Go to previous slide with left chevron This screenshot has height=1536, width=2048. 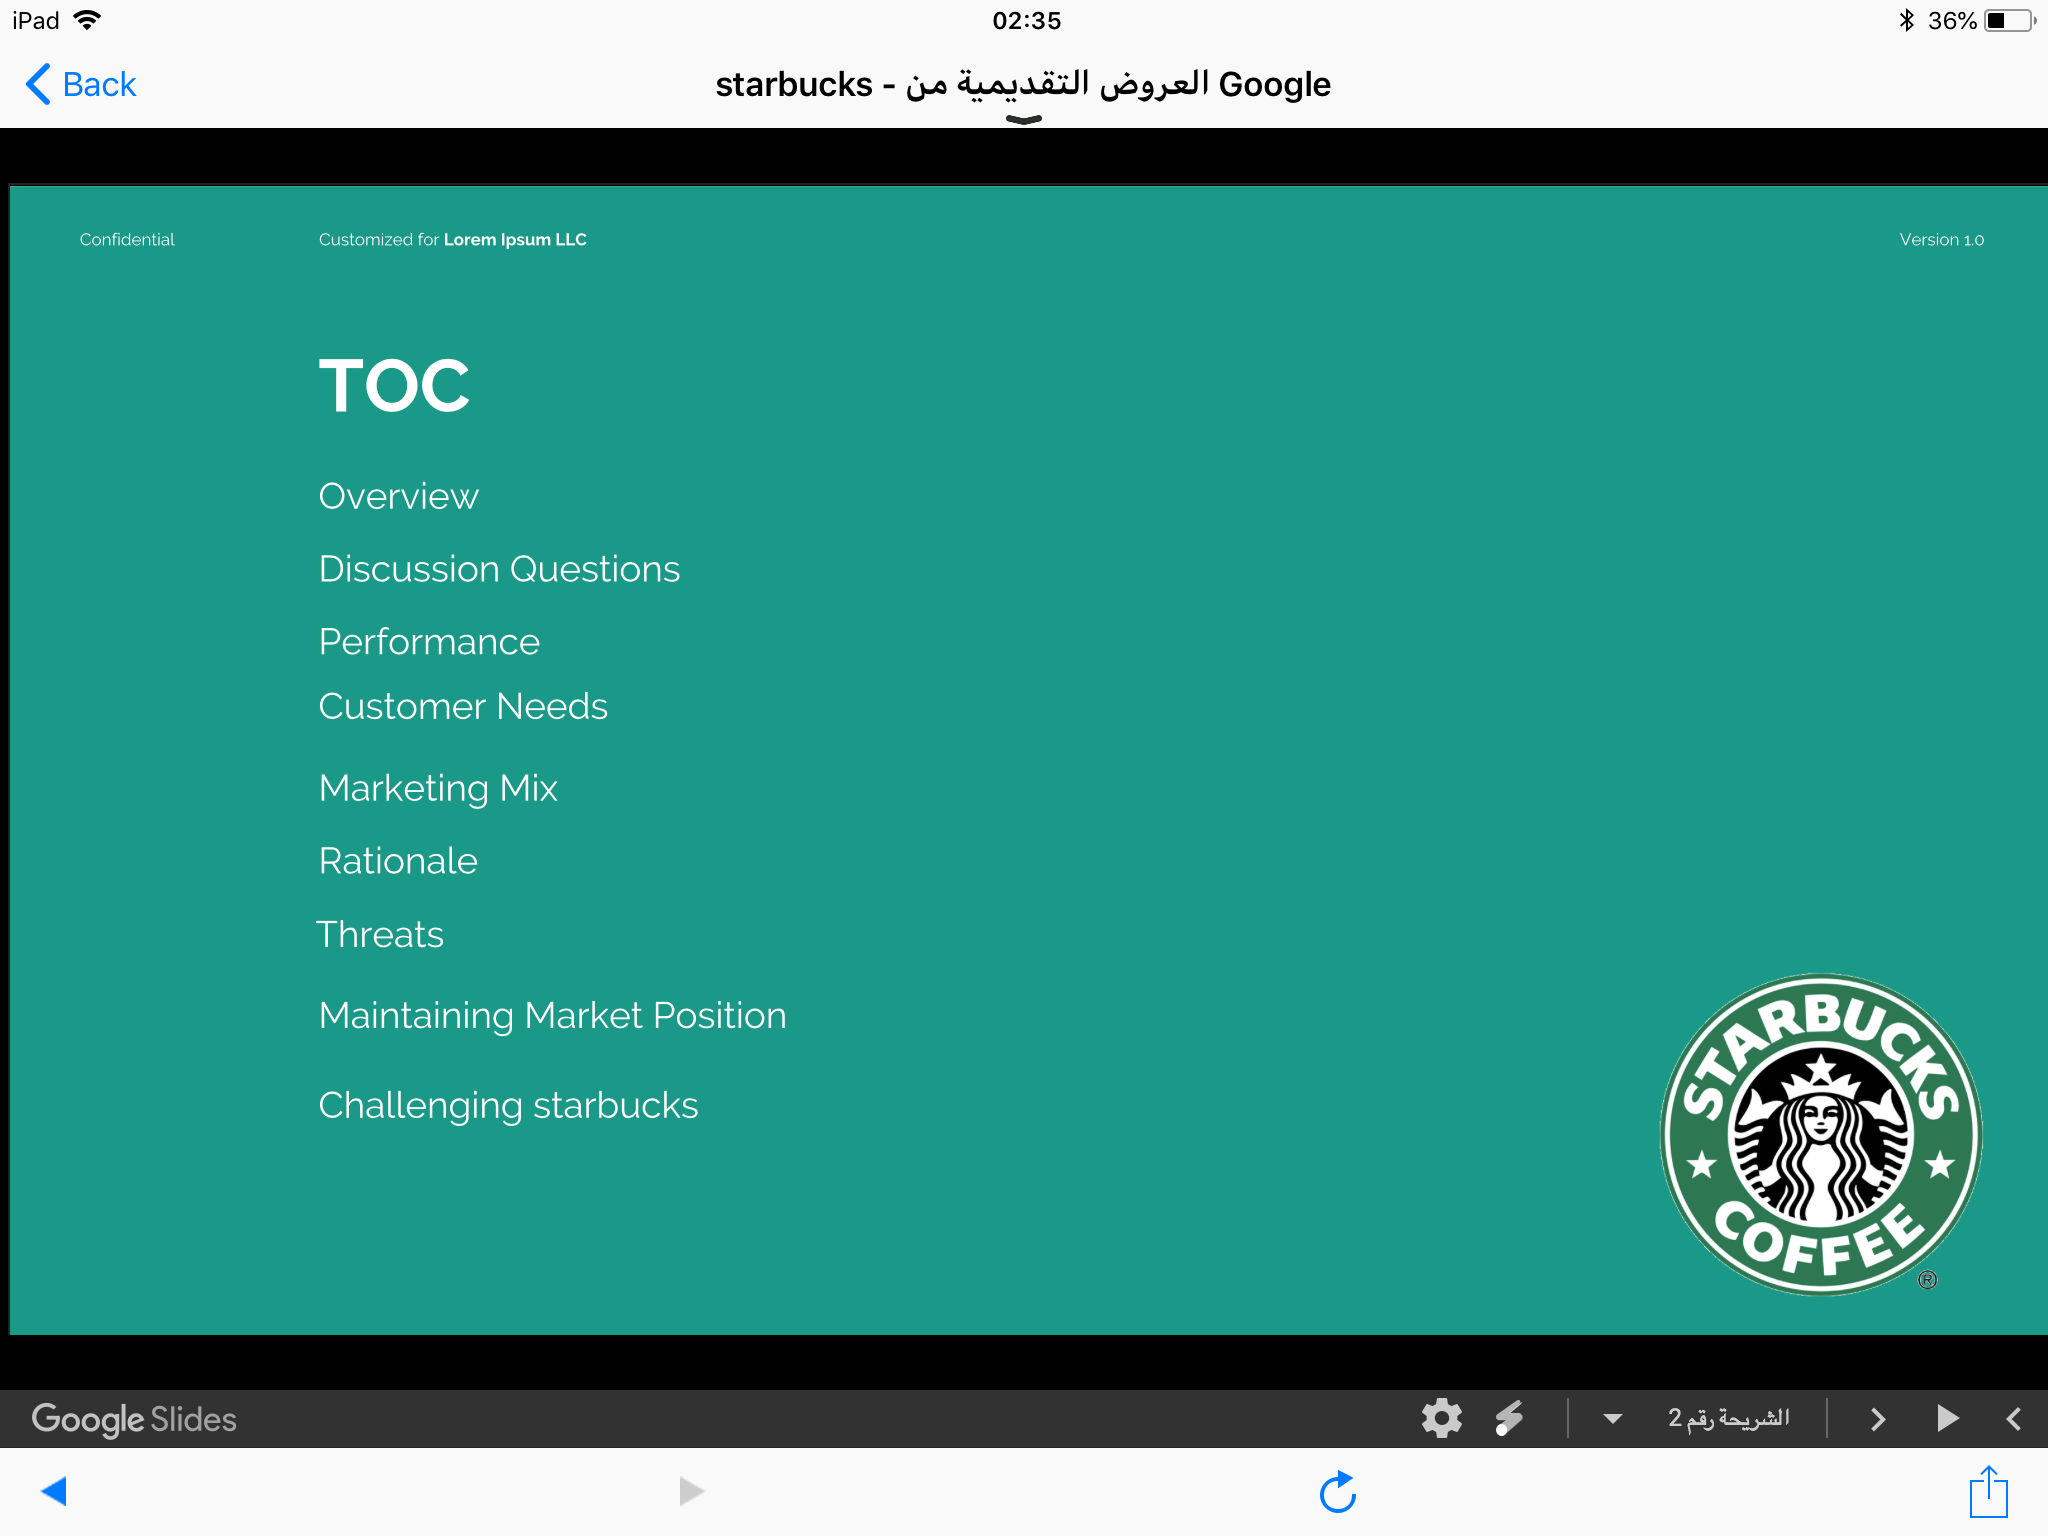click(x=2014, y=1418)
